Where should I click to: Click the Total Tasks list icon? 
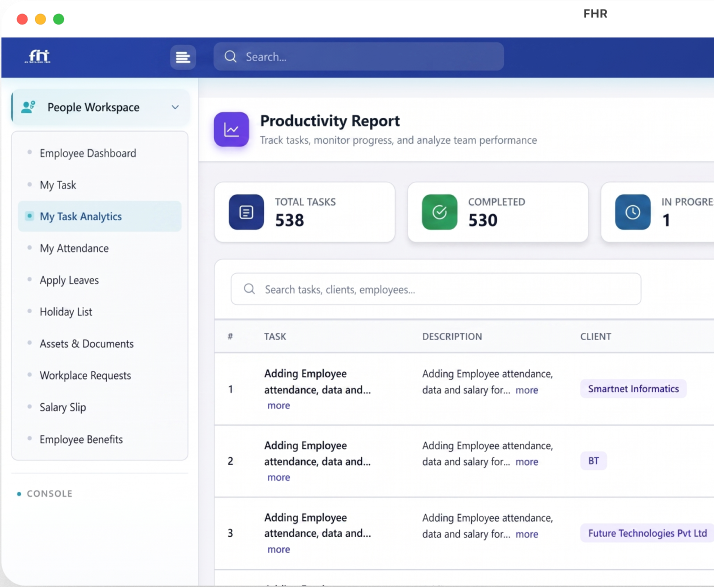point(246,212)
